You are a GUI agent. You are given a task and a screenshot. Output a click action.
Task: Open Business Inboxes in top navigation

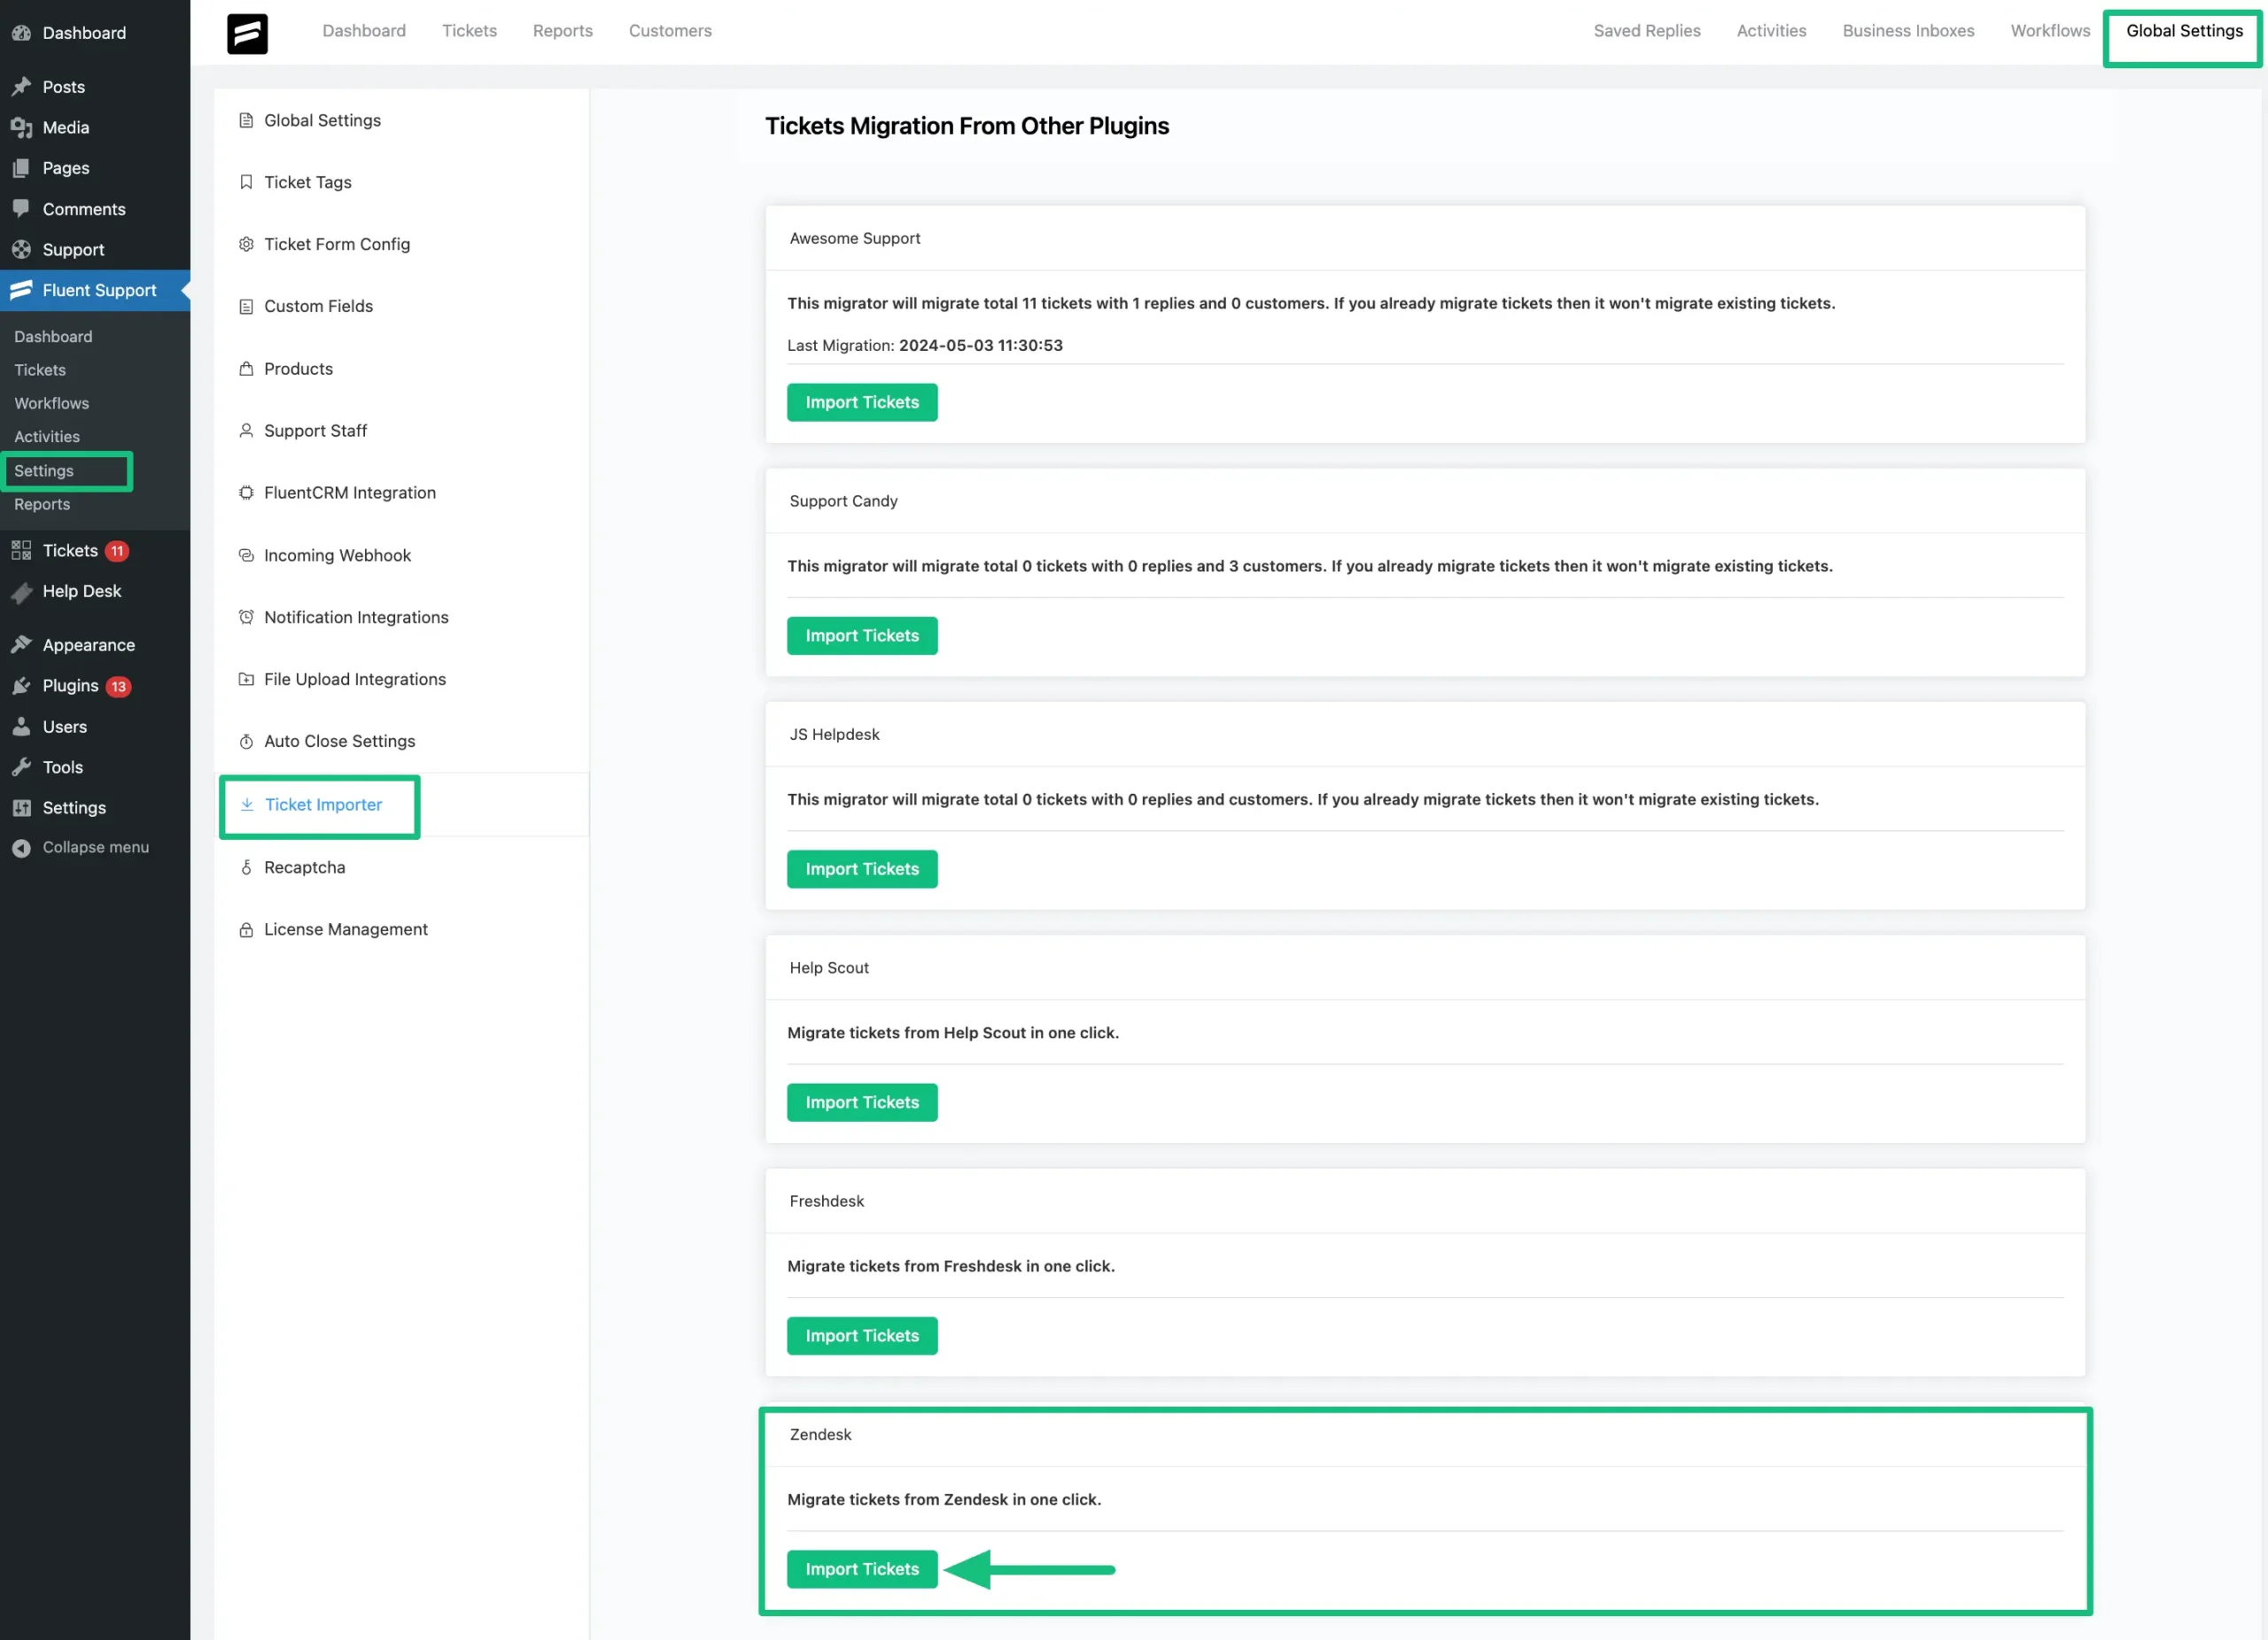1908,31
